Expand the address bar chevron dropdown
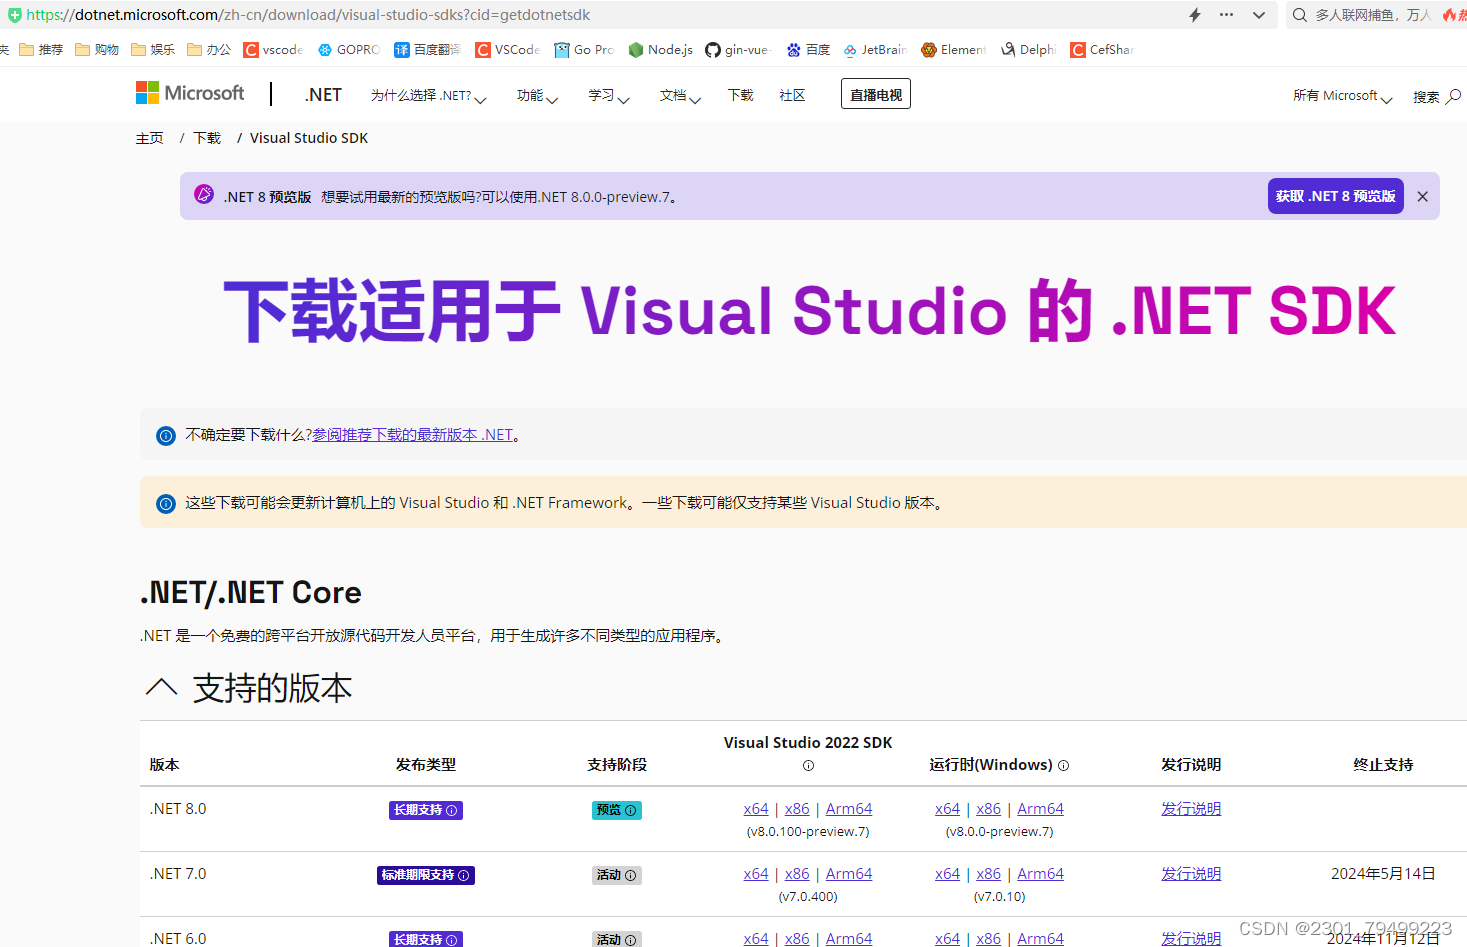This screenshot has height=947, width=1467. pos(1259,15)
